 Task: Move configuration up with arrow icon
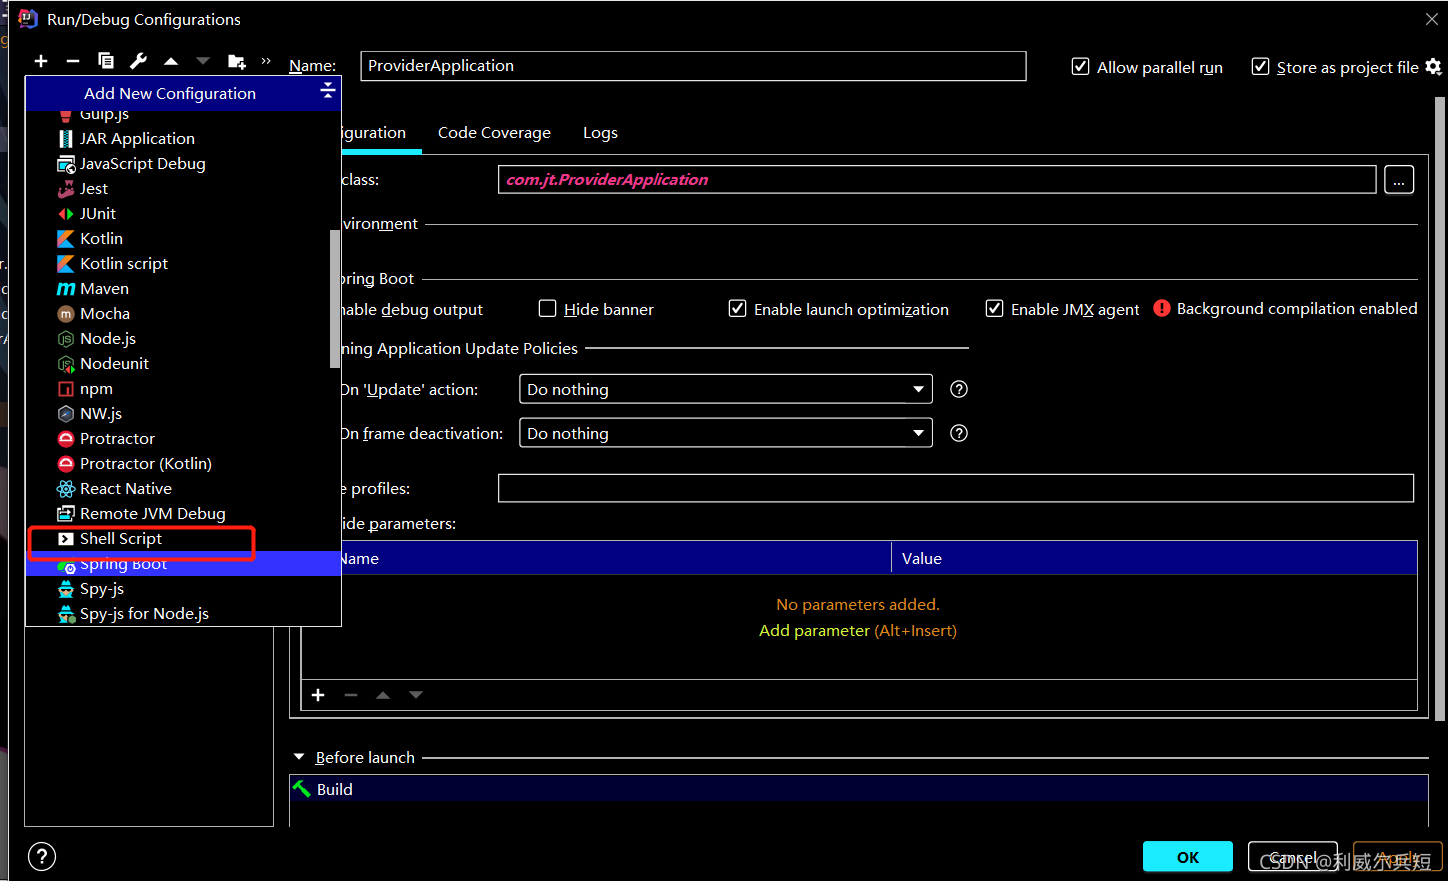click(171, 61)
